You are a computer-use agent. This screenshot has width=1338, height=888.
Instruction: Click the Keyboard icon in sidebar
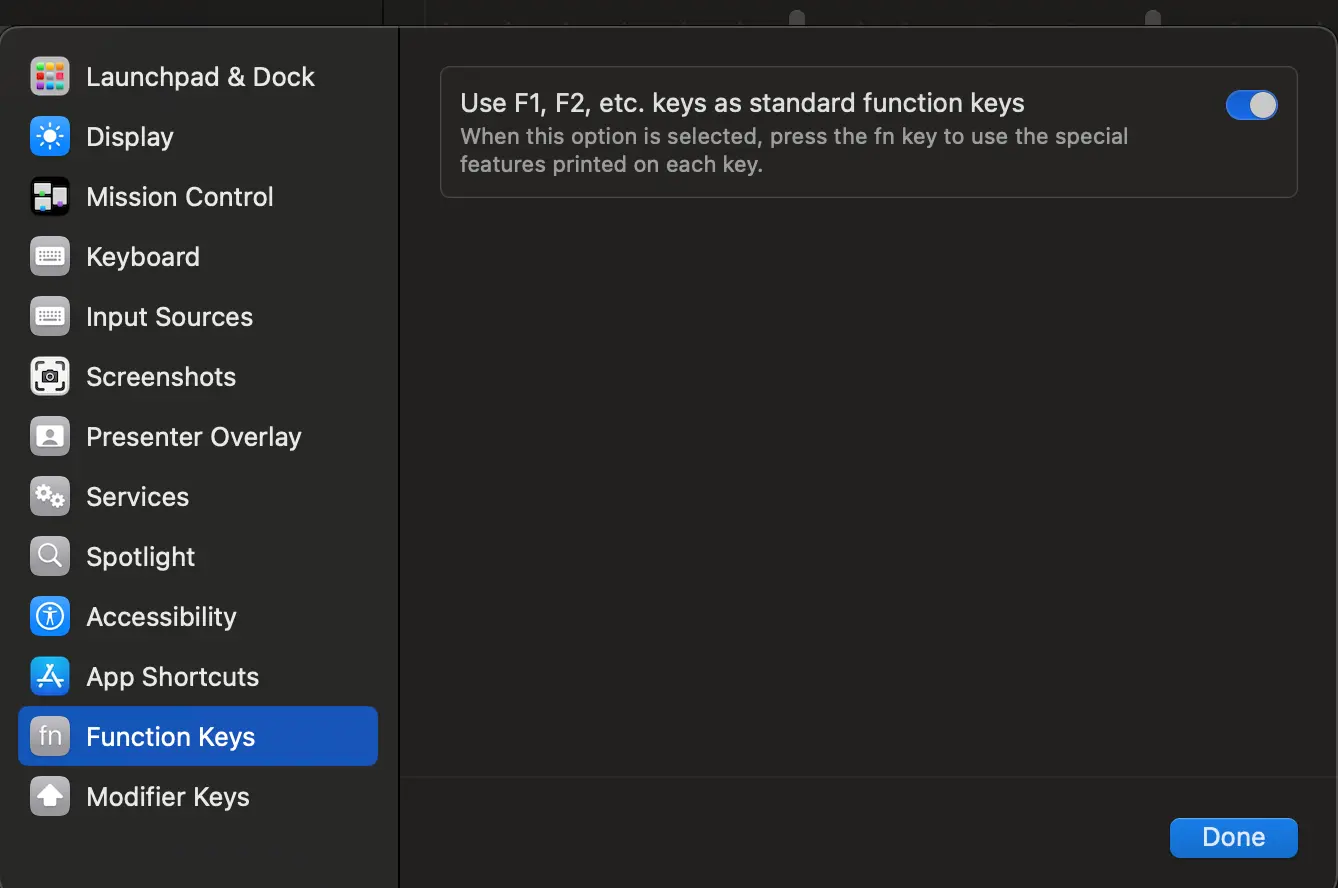49,257
